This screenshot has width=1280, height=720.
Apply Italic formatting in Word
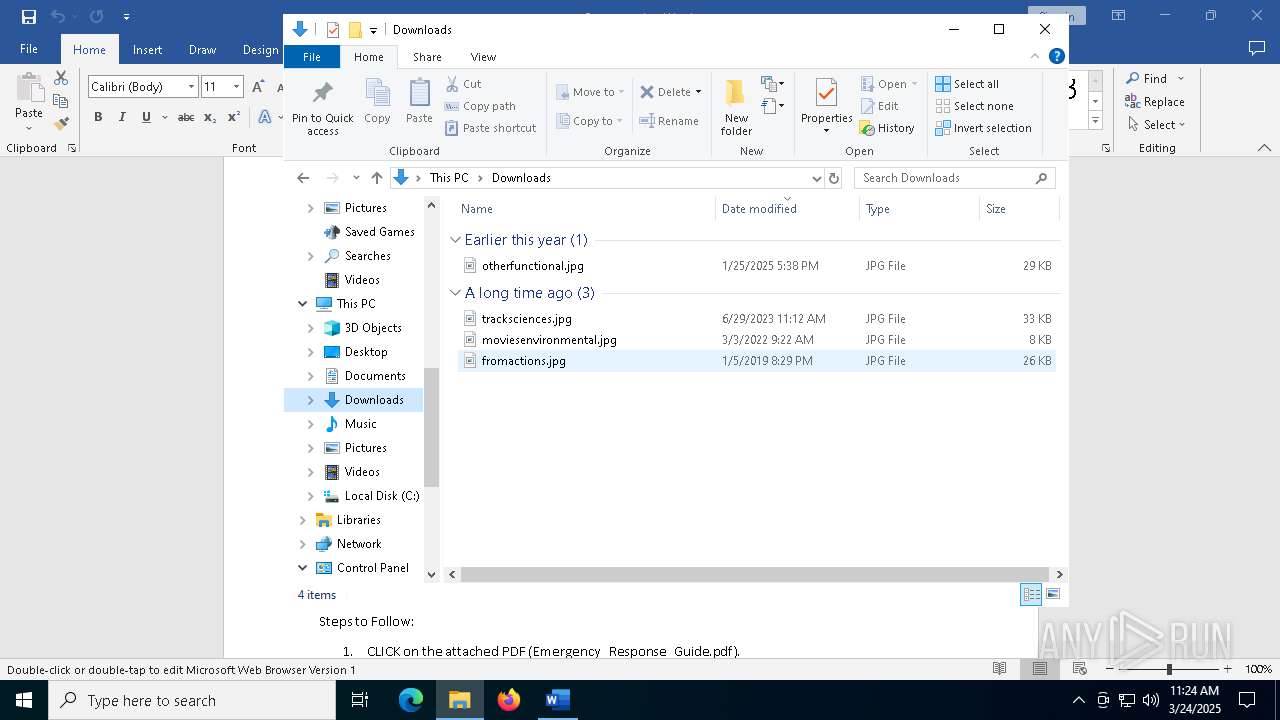click(x=122, y=117)
